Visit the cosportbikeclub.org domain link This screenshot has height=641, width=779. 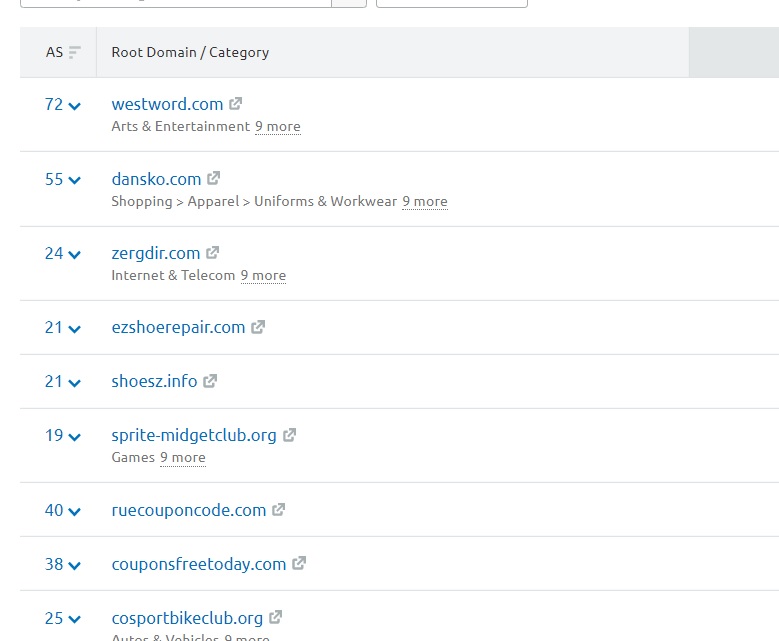187,619
